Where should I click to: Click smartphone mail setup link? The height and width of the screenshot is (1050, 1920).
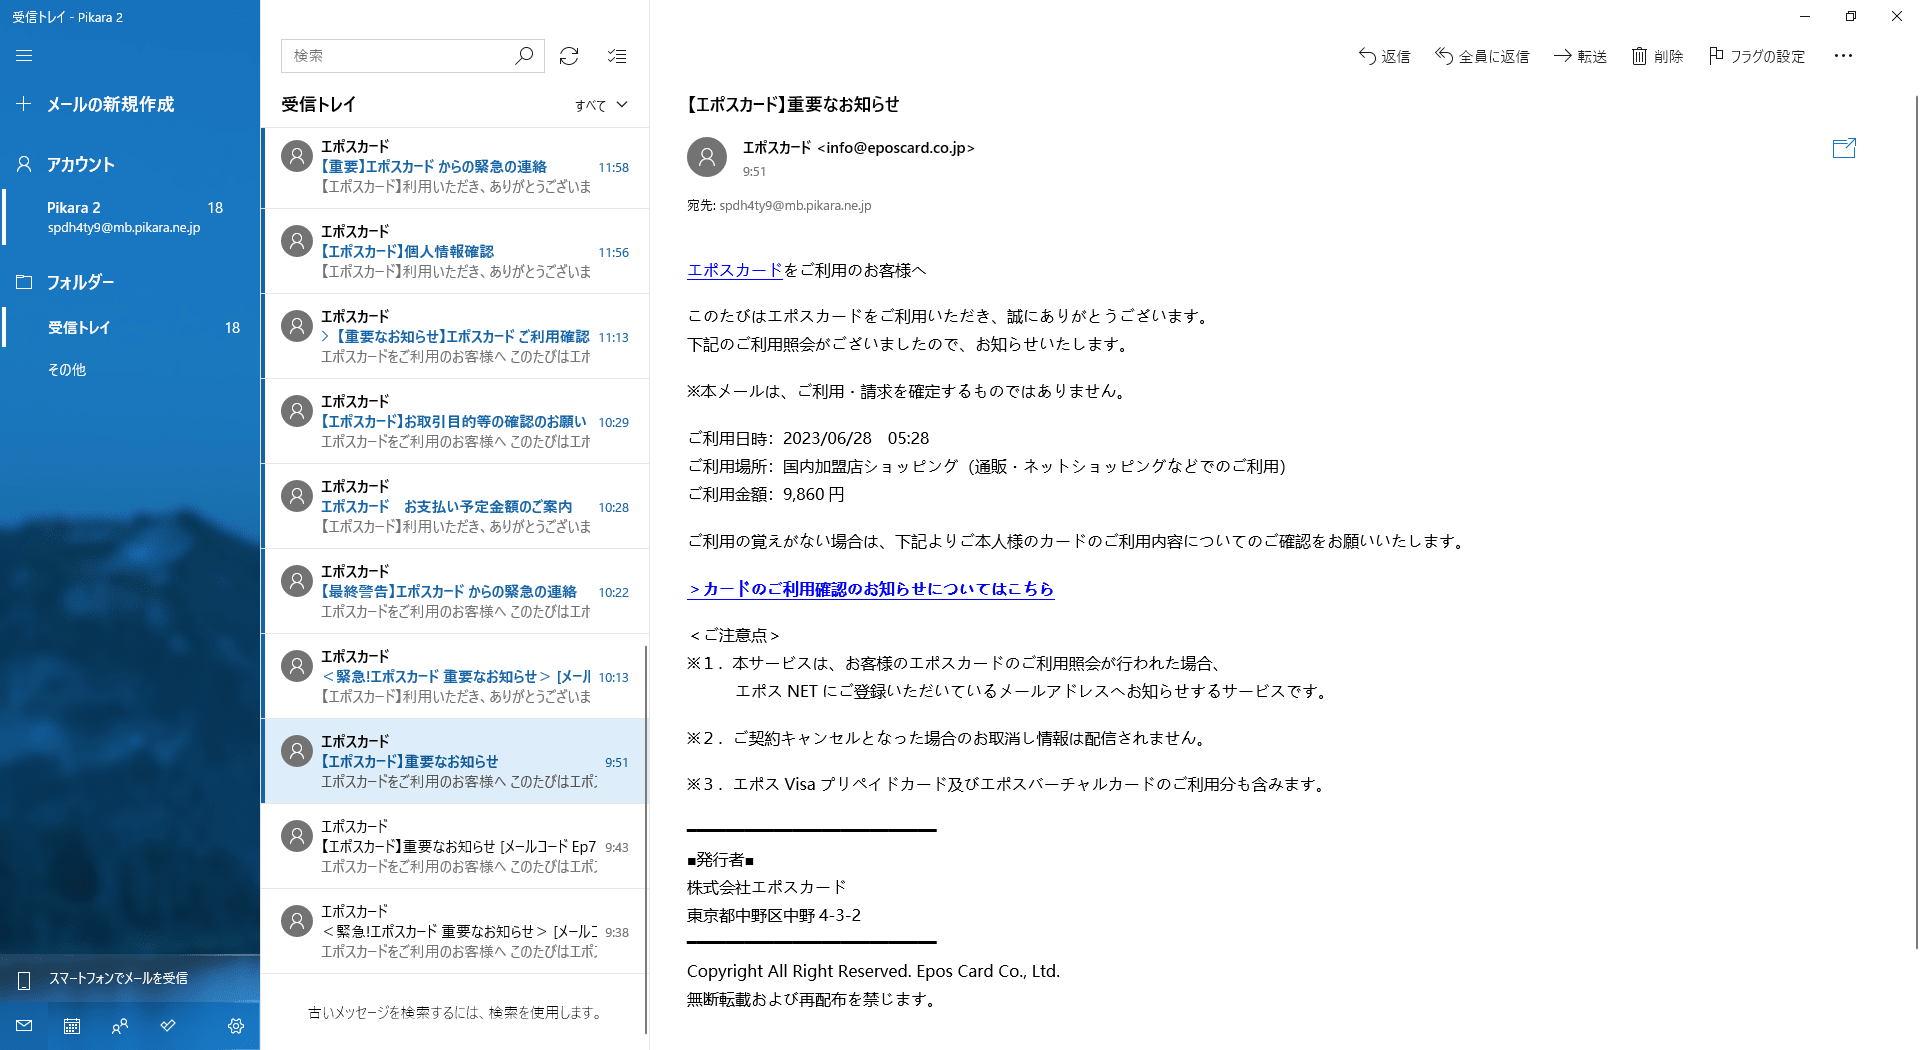pos(130,978)
